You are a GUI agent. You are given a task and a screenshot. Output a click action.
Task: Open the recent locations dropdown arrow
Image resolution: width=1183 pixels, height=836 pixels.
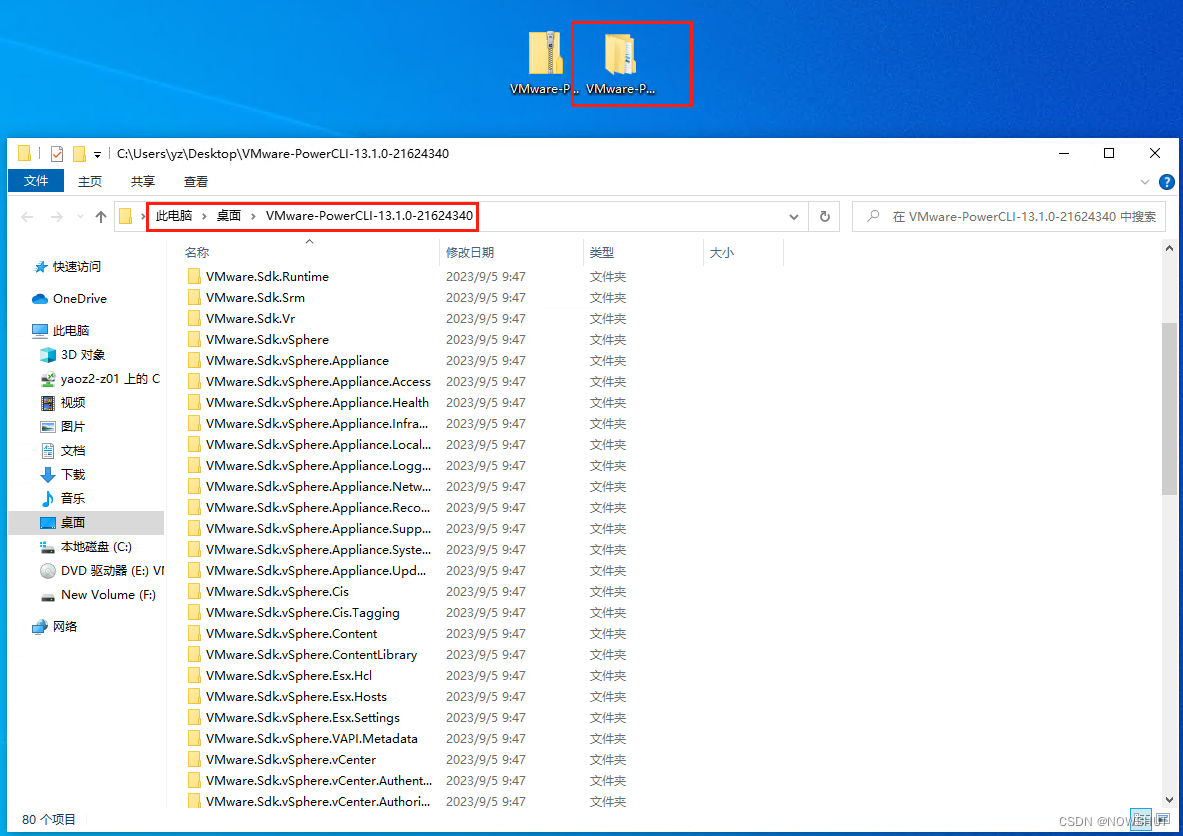click(x=80, y=217)
